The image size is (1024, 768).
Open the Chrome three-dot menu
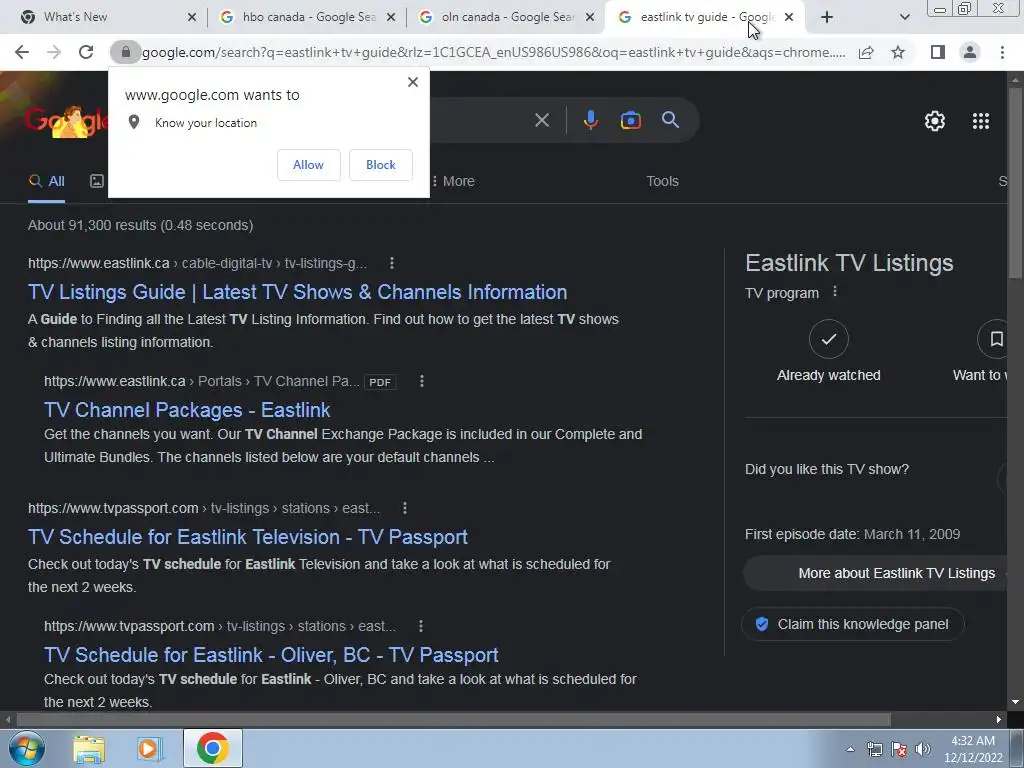(1002, 52)
